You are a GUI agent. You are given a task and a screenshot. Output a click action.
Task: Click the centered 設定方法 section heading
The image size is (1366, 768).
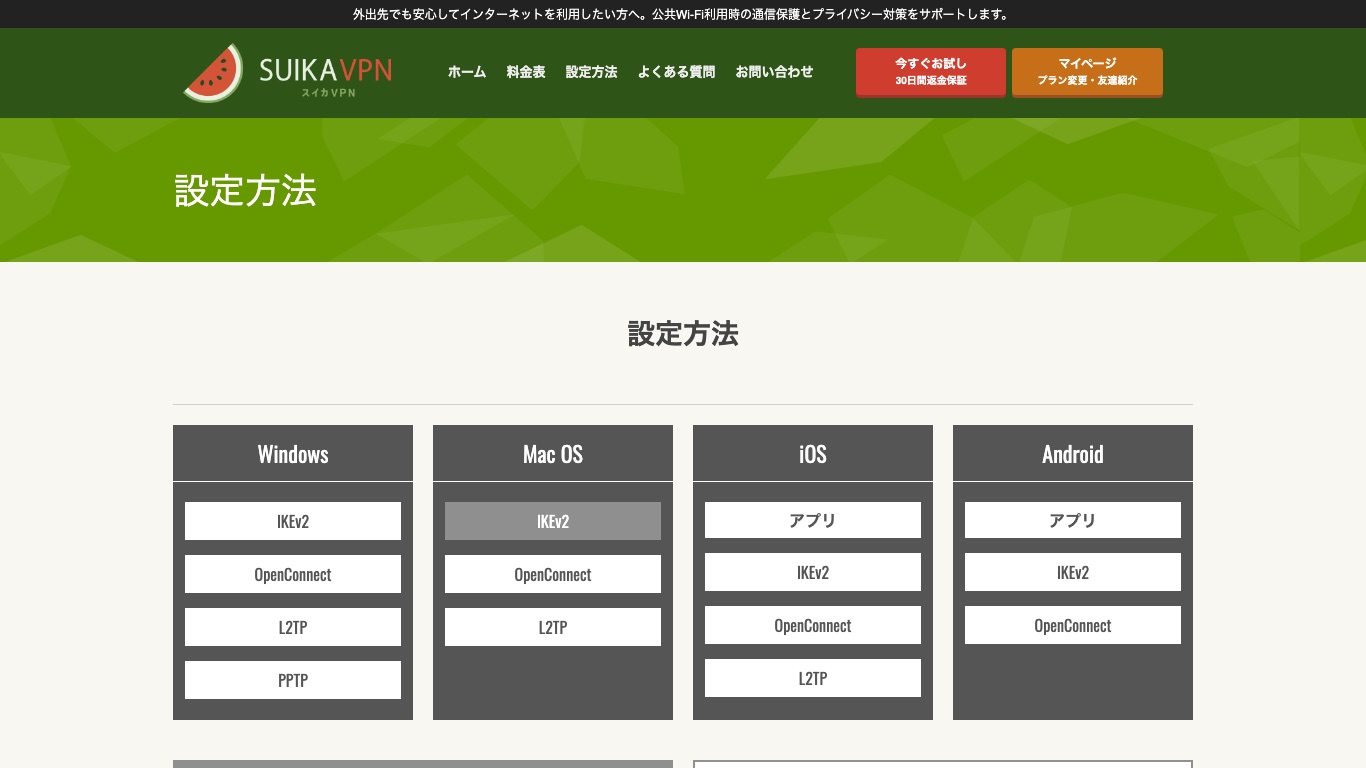pos(683,334)
